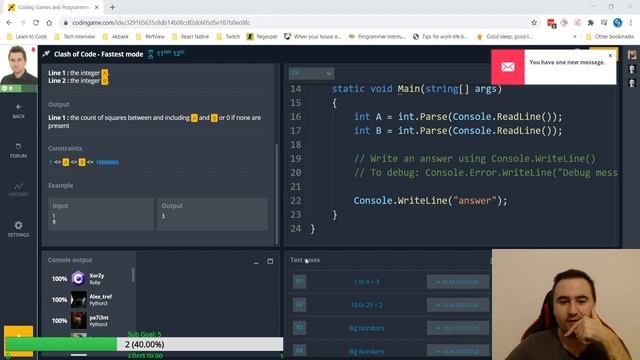
Task: Click the browser back arrow
Action: tap(9, 23)
